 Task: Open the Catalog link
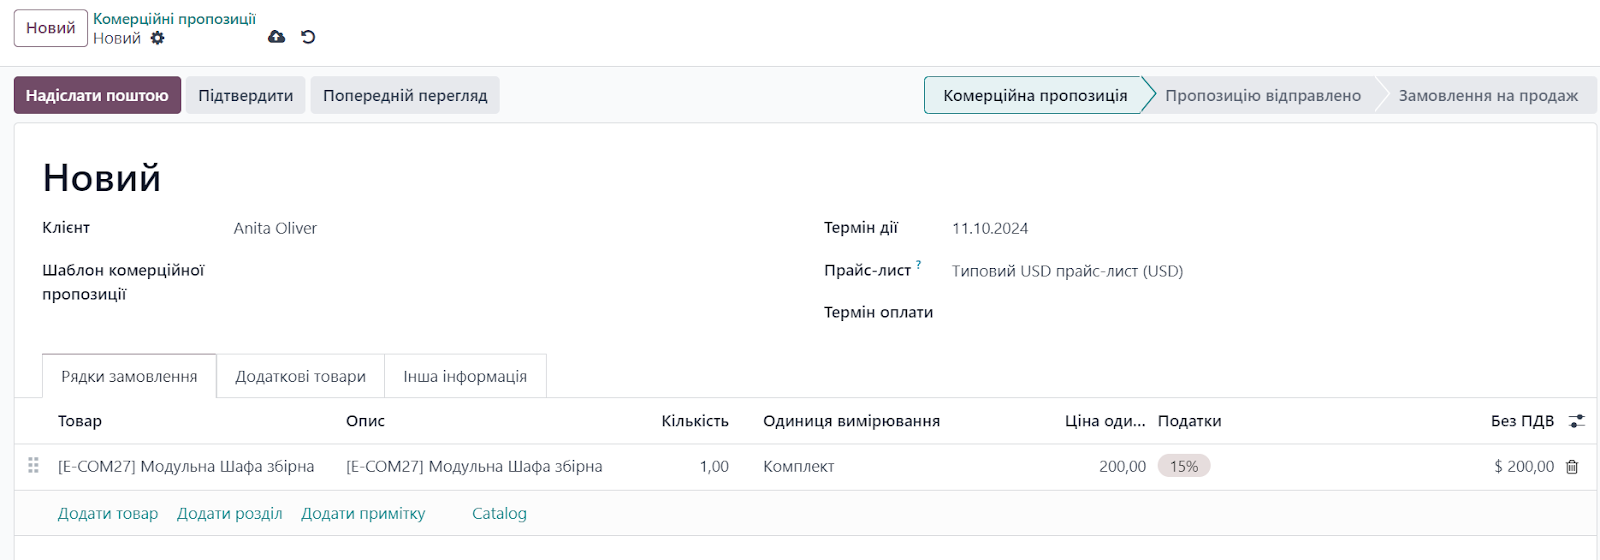[499, 513]
